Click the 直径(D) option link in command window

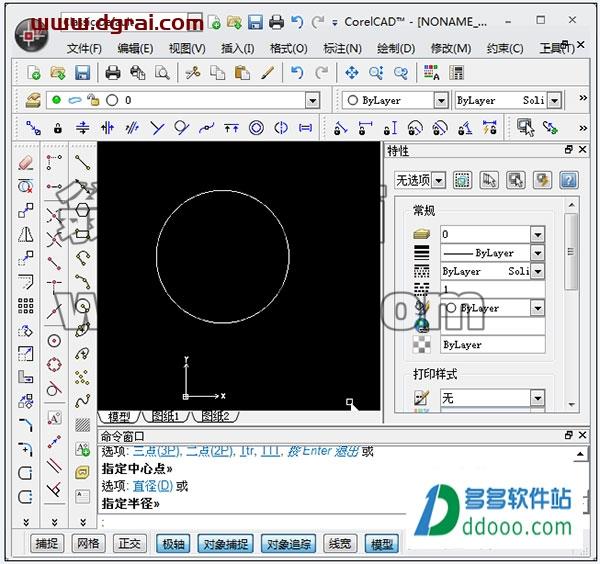(153, 486)
